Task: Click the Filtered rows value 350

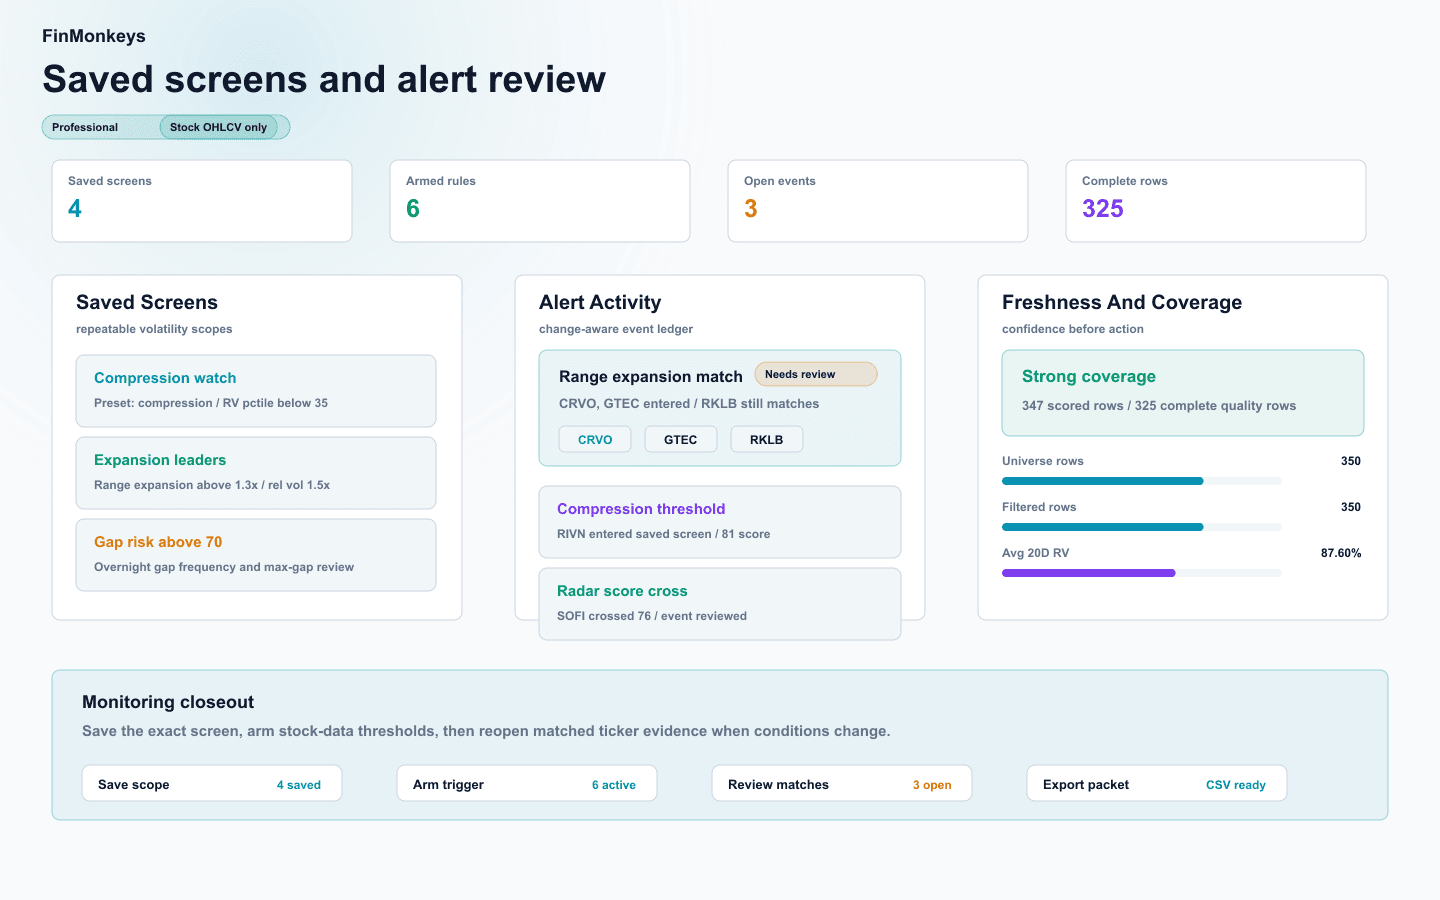Action: 1351,507
